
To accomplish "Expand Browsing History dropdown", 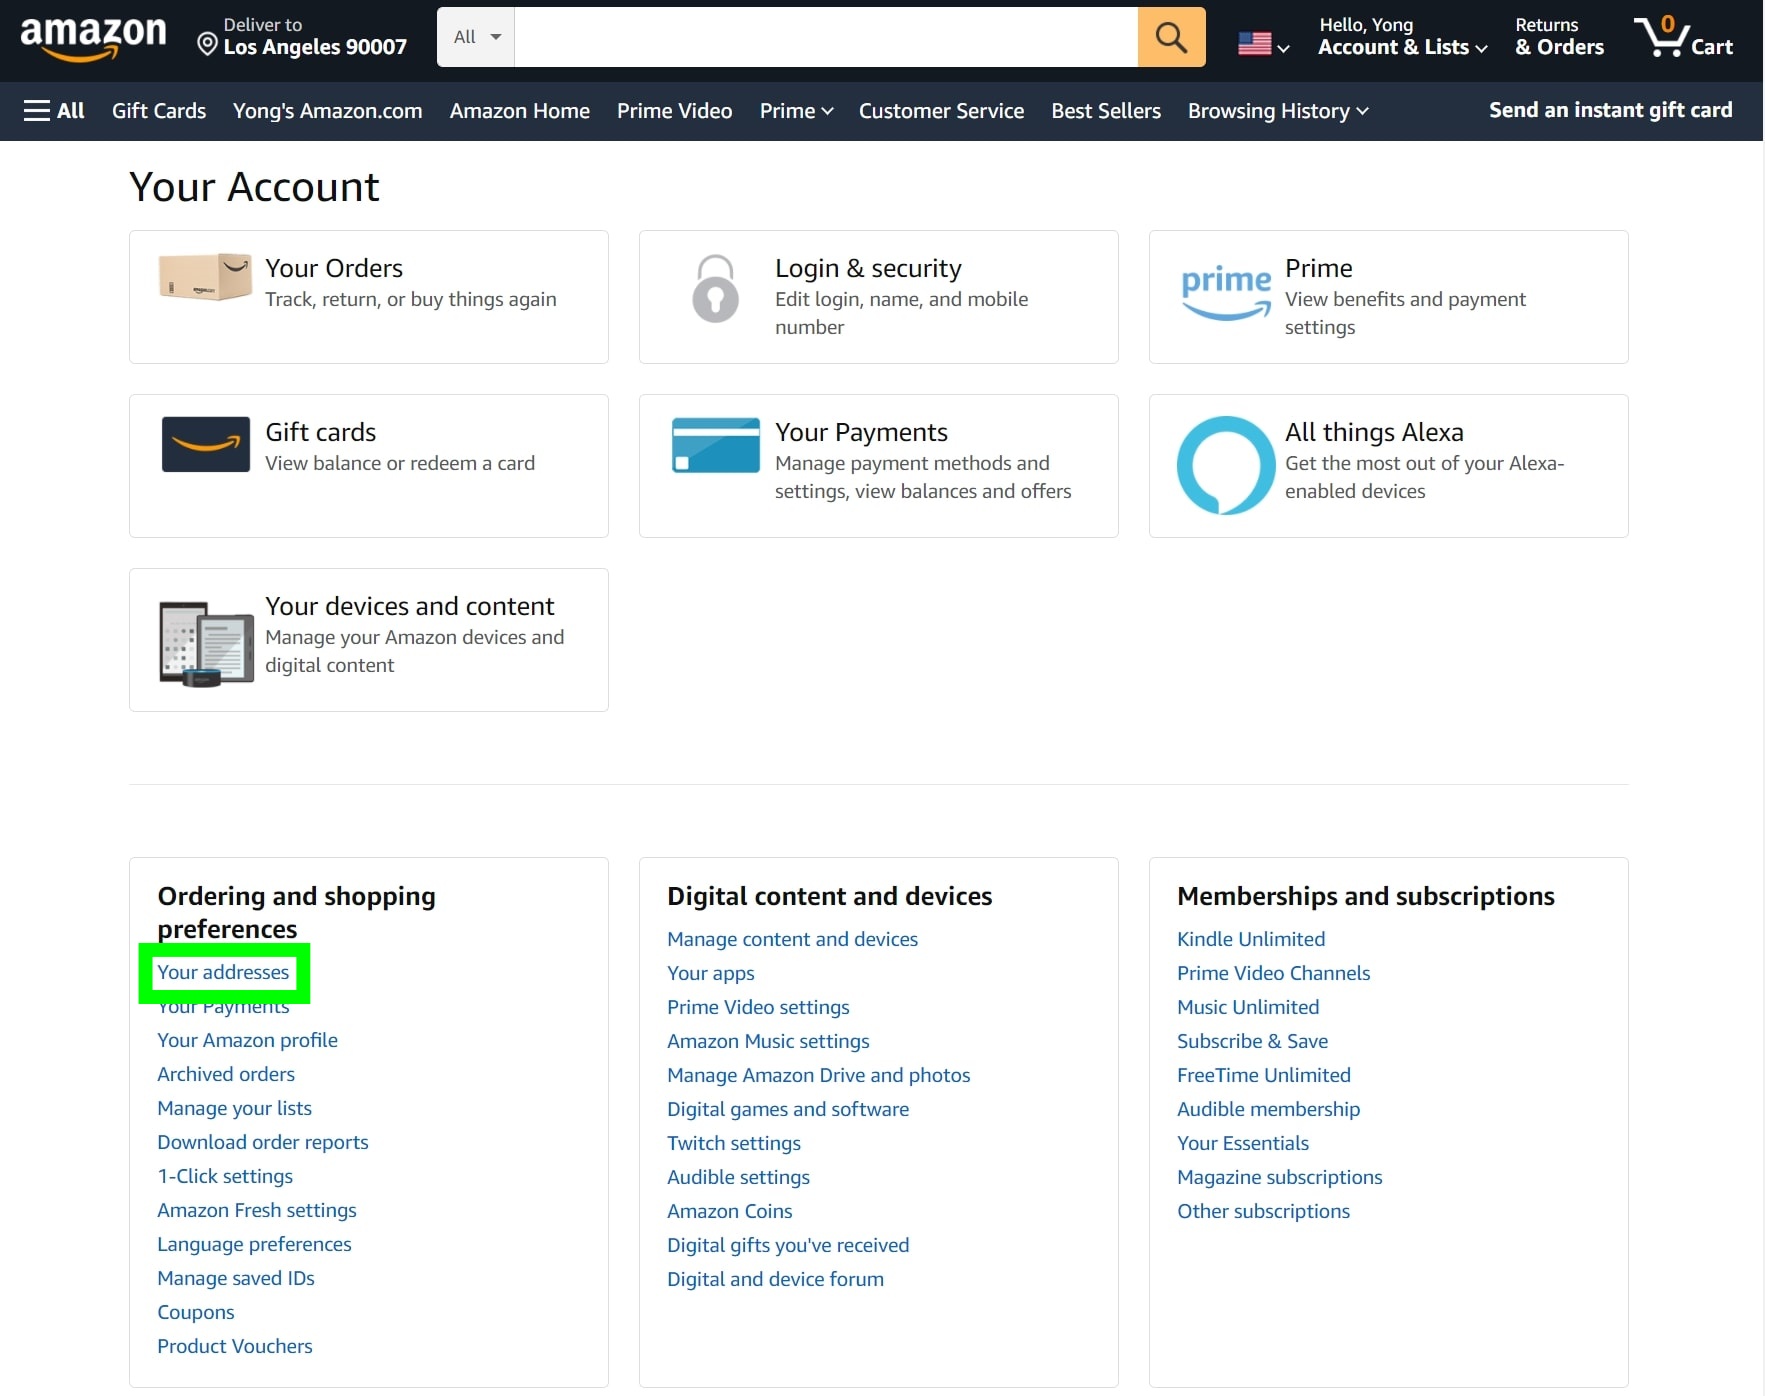I will coord(1278,111).
